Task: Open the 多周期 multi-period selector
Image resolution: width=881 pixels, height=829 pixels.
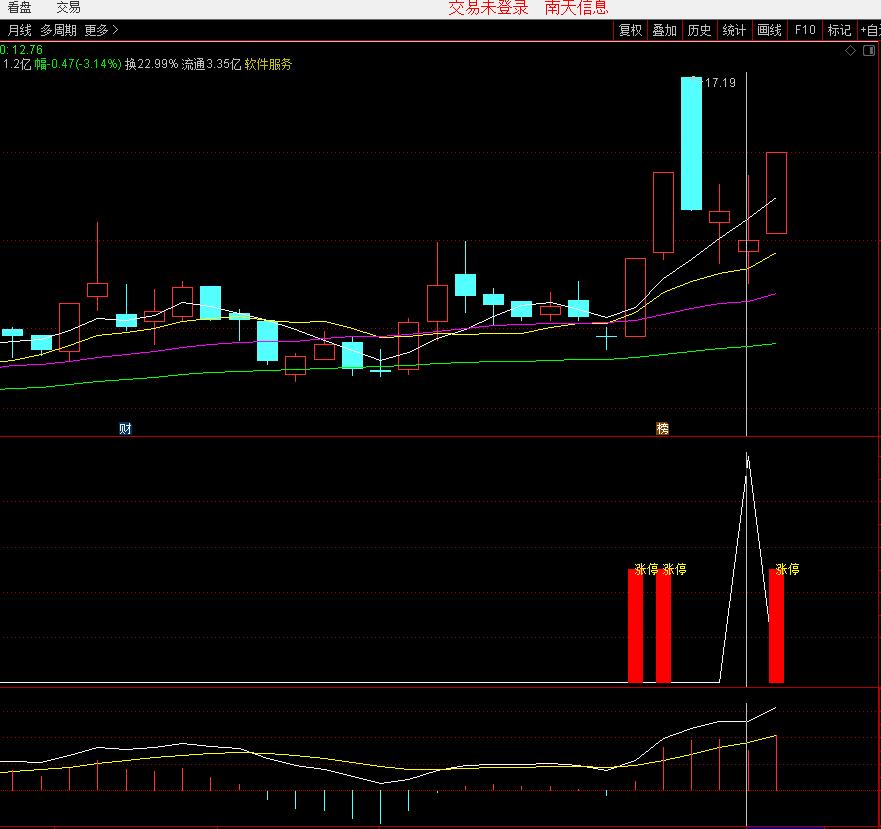Action: coord(58,30)
